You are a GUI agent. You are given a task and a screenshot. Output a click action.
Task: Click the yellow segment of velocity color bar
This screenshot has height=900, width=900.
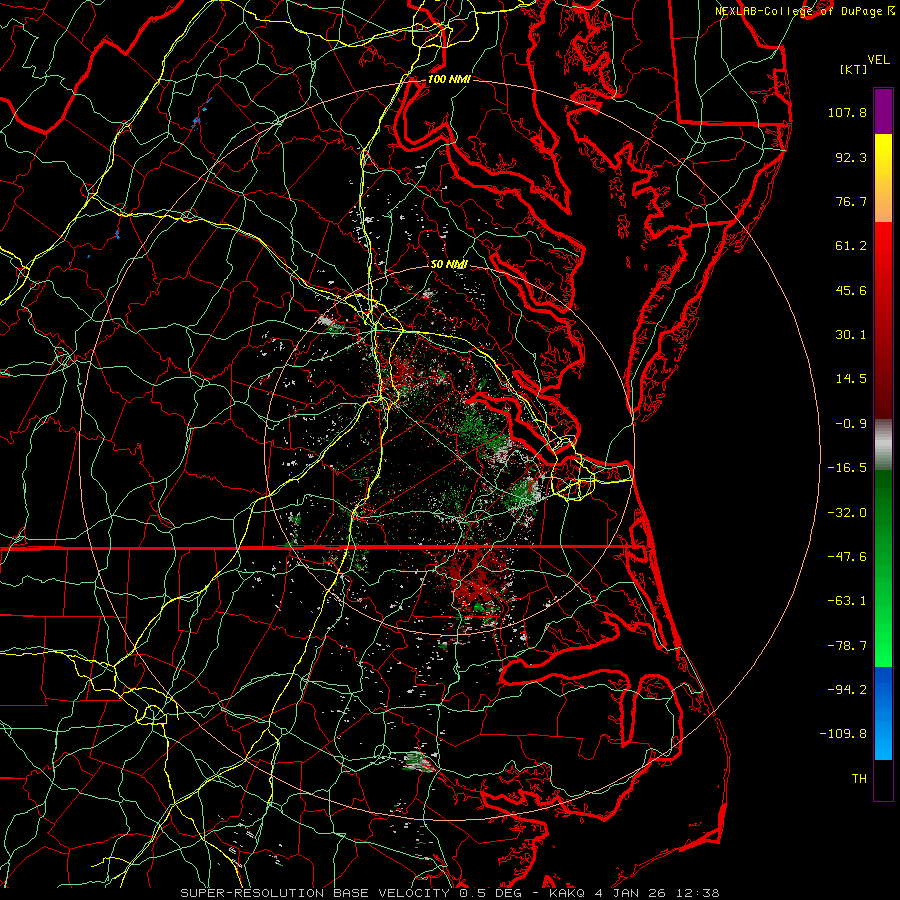pyautogui.click(x=883, y=177)
